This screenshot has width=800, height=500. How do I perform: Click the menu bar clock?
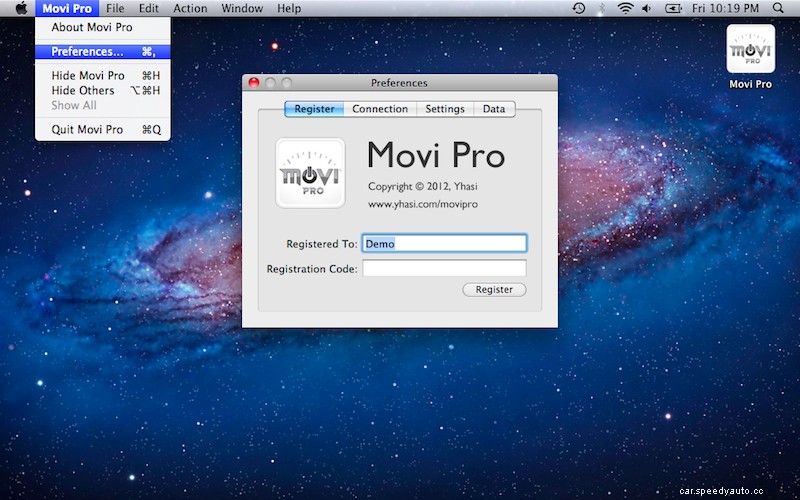726,8
